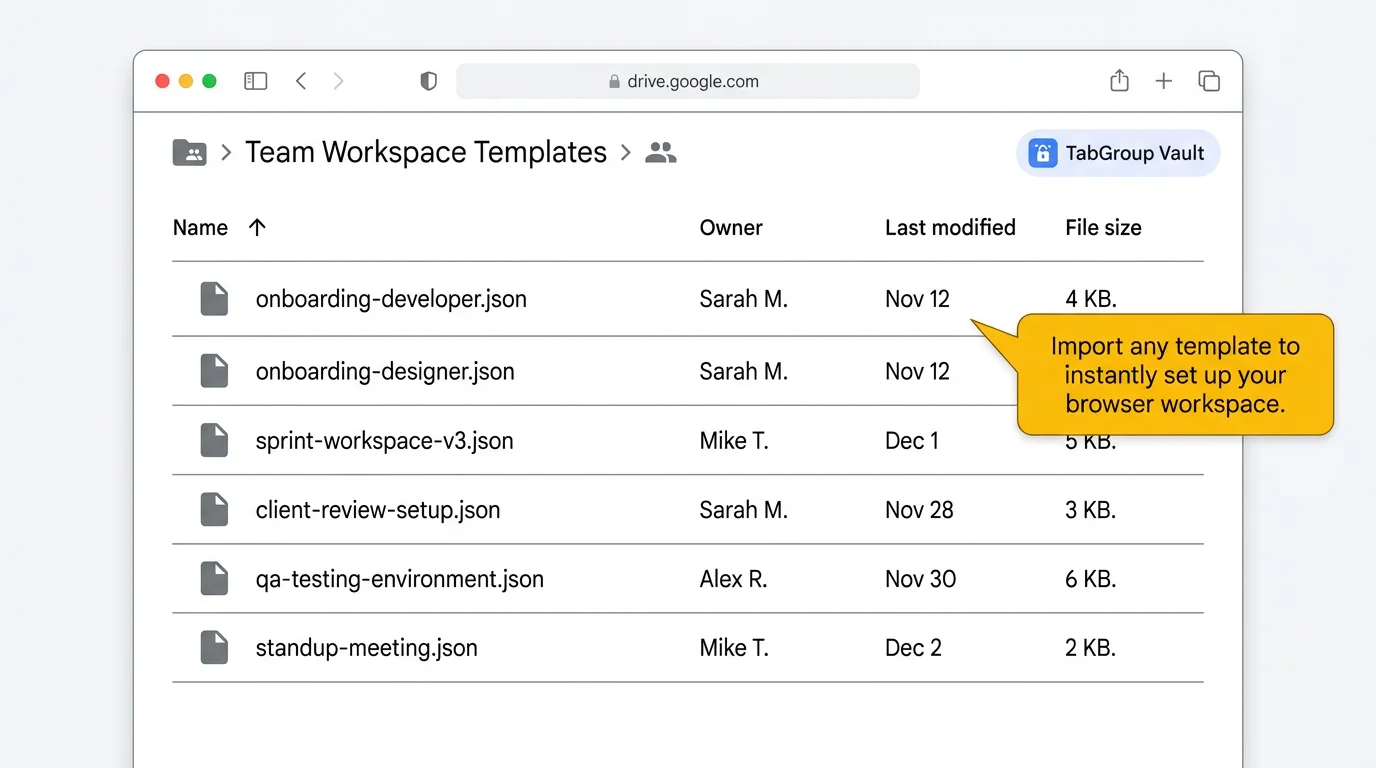Viewport: 1376px width, 768px height.
Task: Click the File size column header
Action: coord(1103,227)
